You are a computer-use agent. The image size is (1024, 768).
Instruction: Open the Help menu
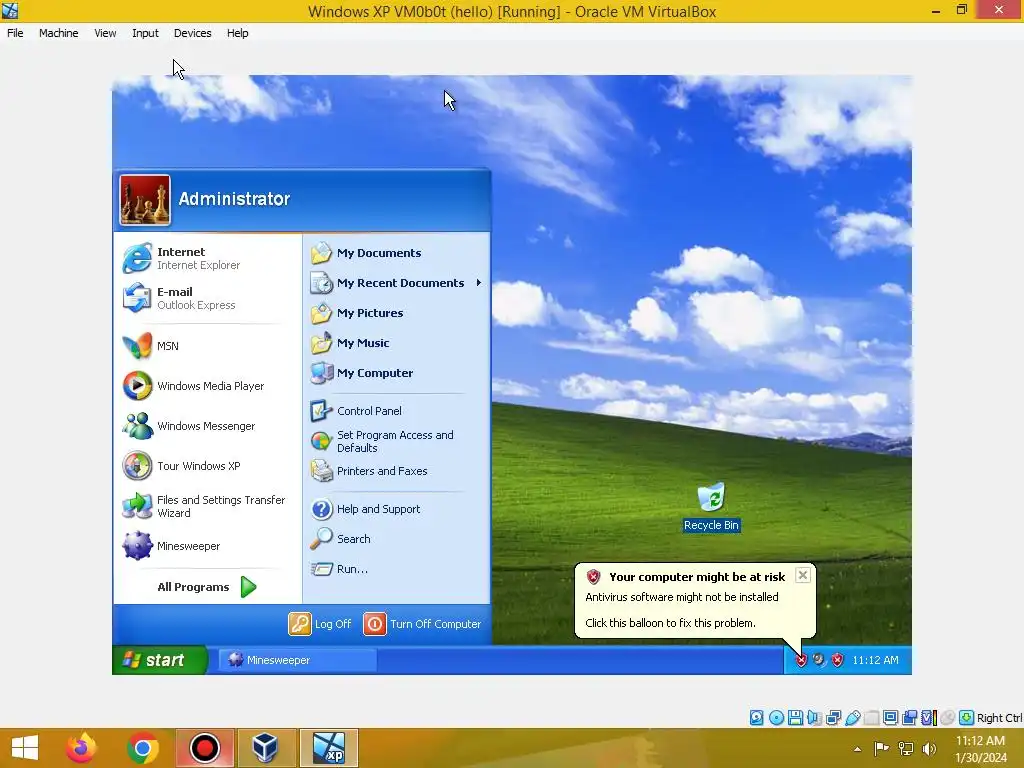click(x=238, y=33)
